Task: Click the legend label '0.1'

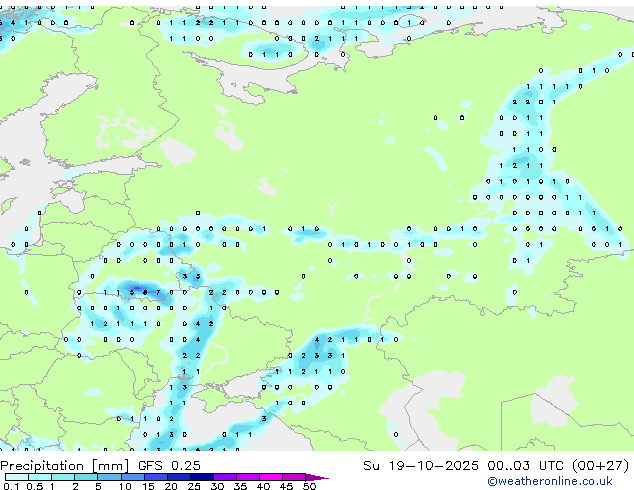Action: (11, 486)
